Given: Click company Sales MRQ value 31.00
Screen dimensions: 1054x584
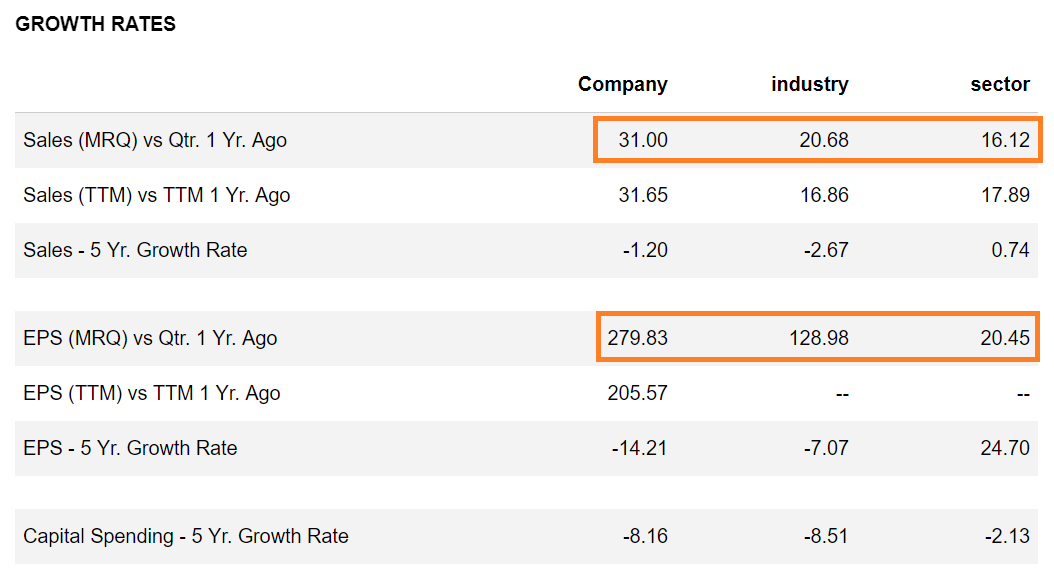Looking at the screenshot, I should coord(643,141).
